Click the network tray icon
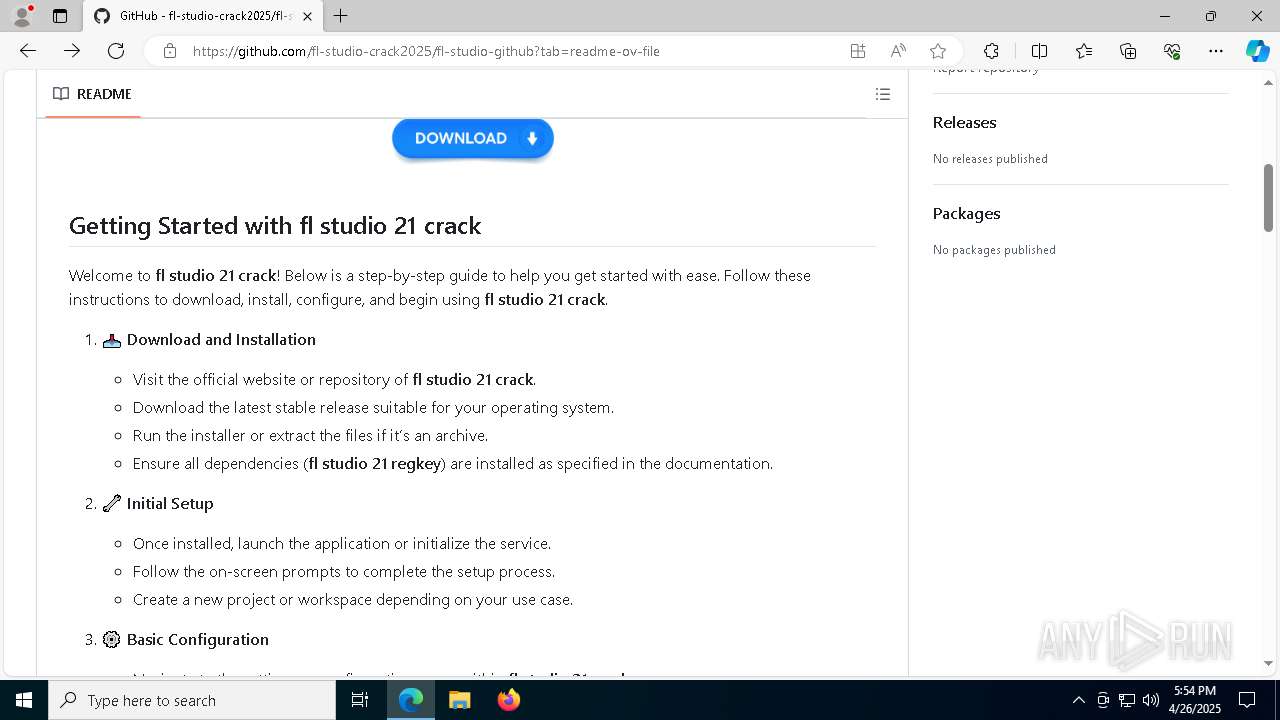Screen dimensions: 1280x720 1127,700
